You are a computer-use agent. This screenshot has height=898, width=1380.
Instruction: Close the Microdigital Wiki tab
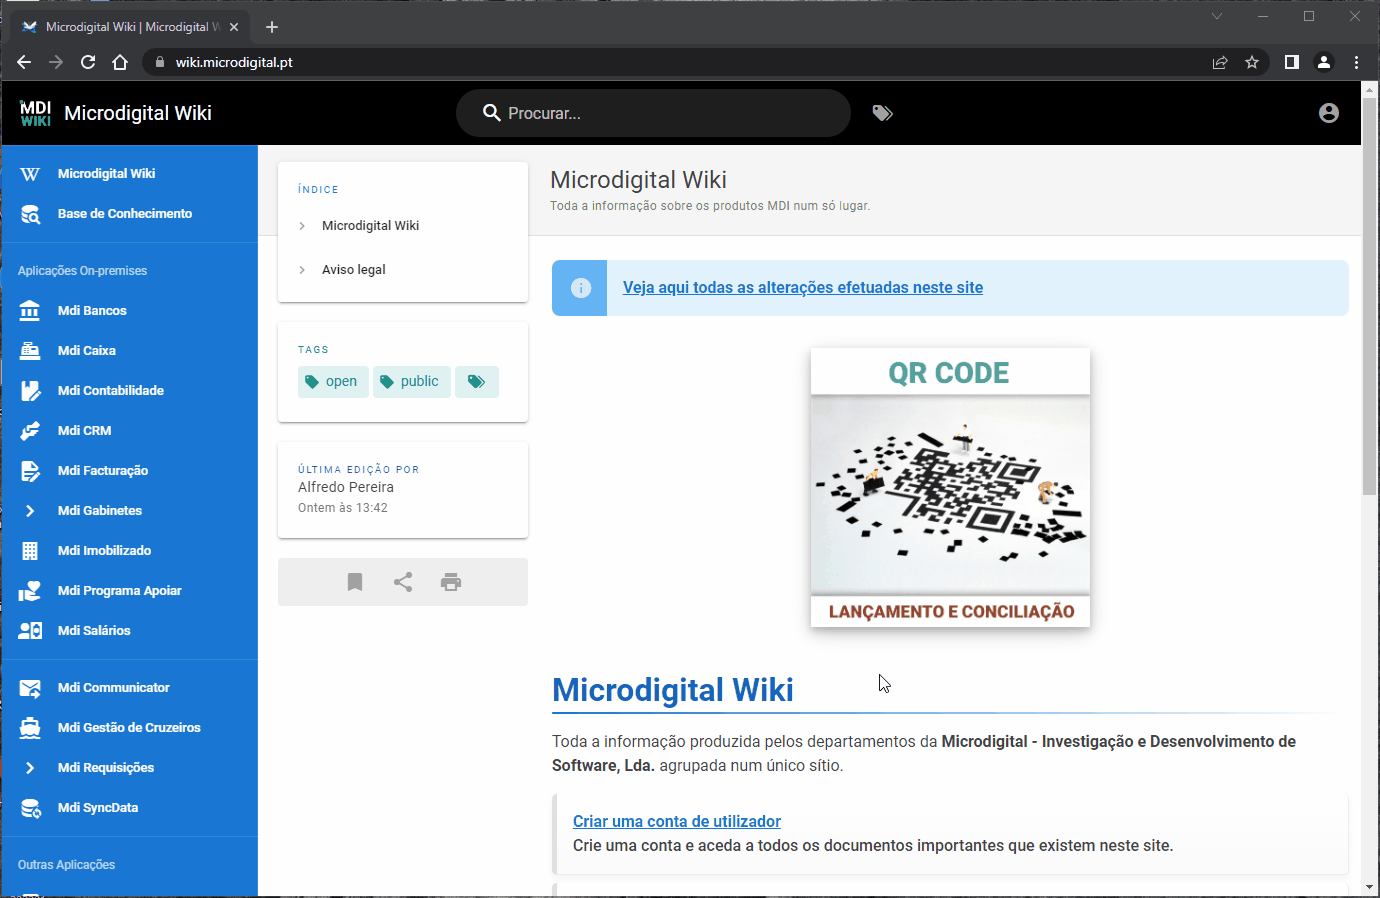pyautogui.click(x=234, y=27)
